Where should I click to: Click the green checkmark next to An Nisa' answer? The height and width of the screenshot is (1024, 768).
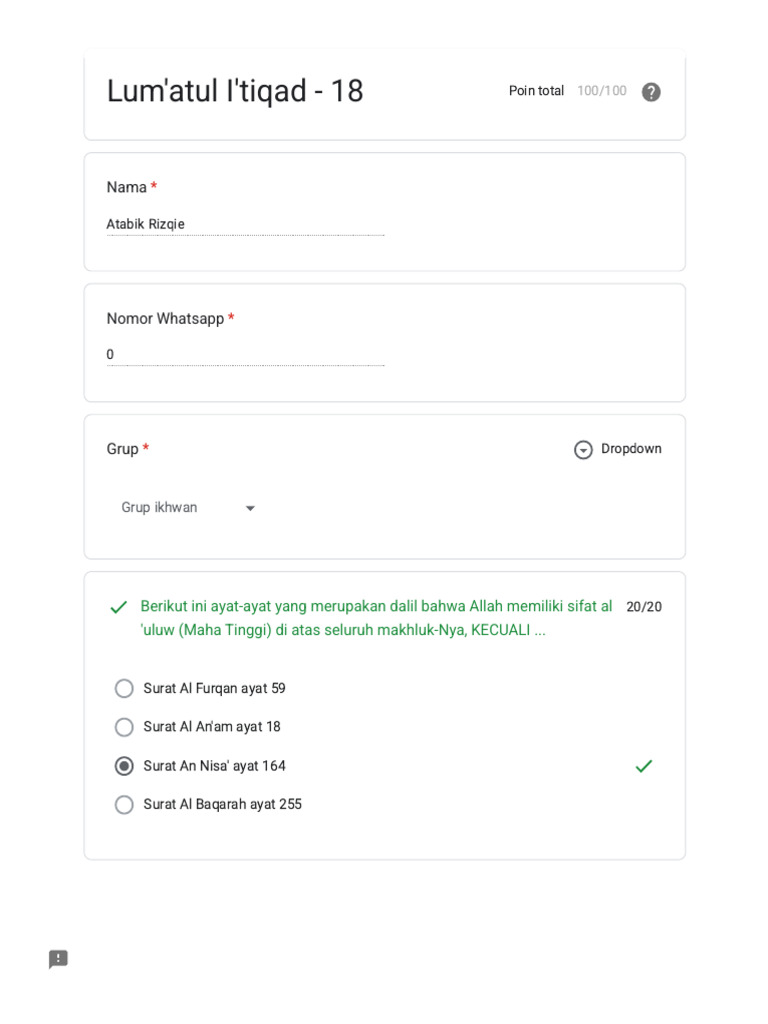644,766
